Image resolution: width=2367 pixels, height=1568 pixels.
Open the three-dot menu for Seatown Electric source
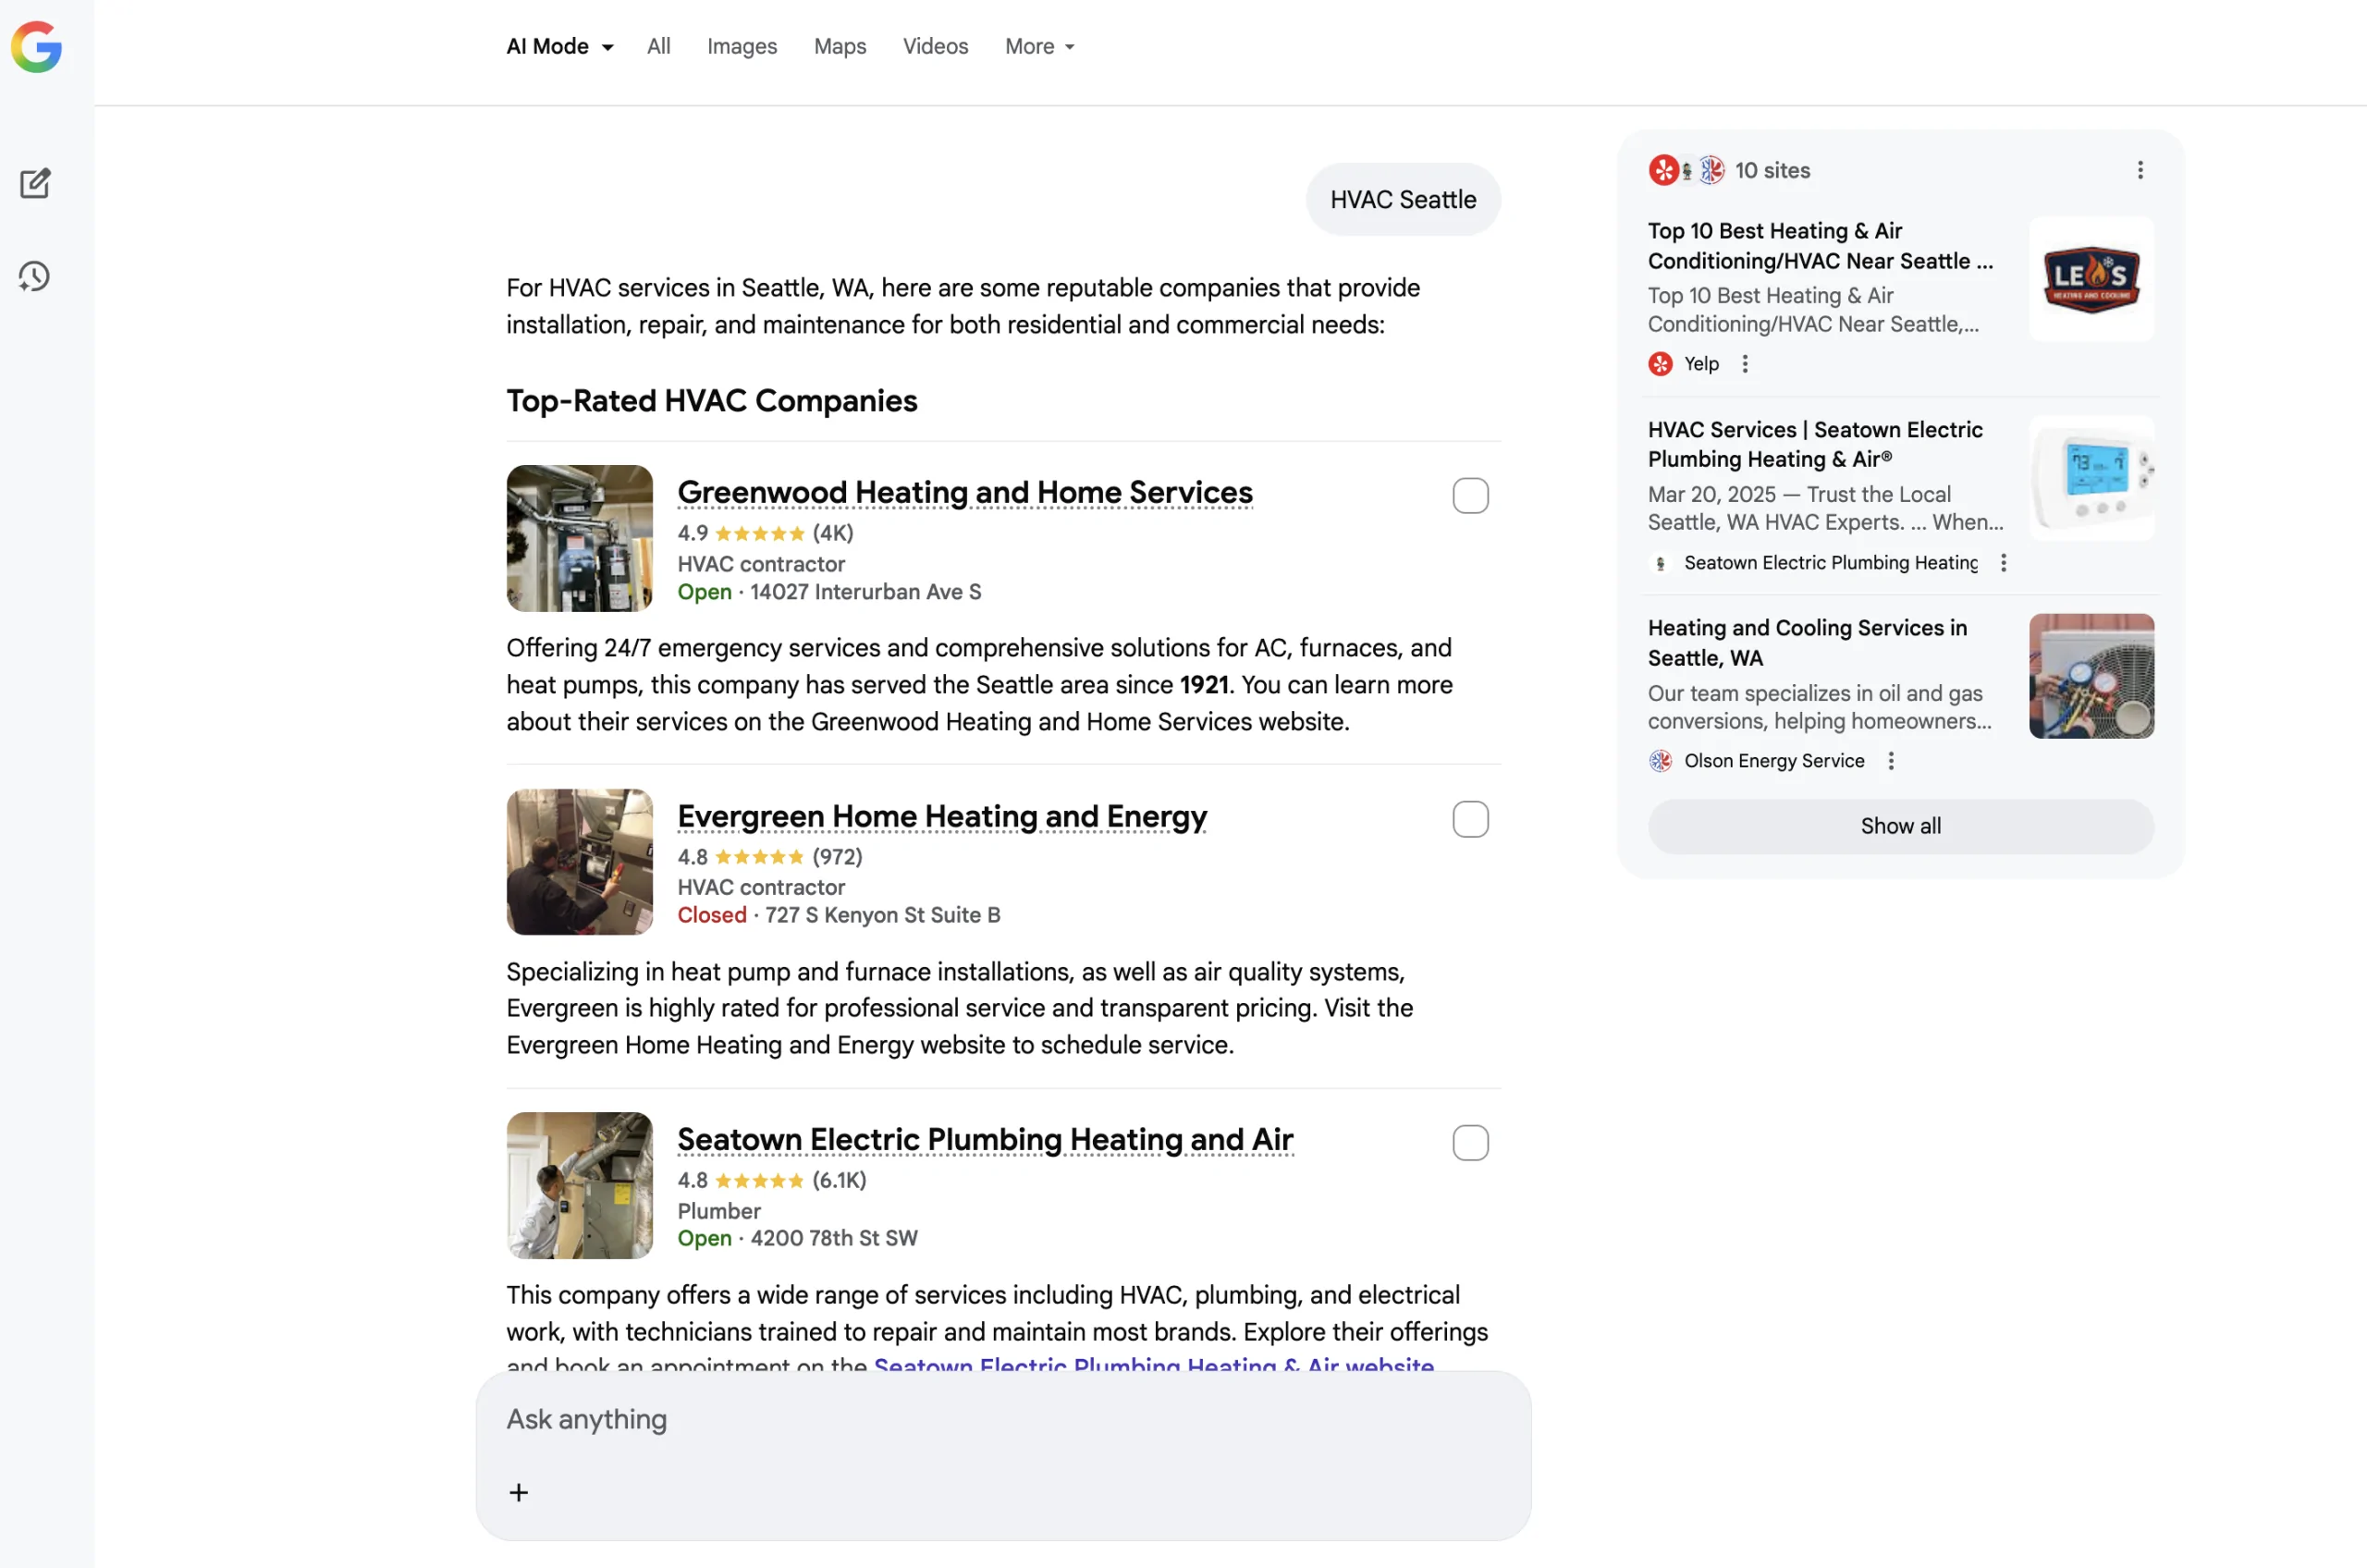[x=2003, y=563]
